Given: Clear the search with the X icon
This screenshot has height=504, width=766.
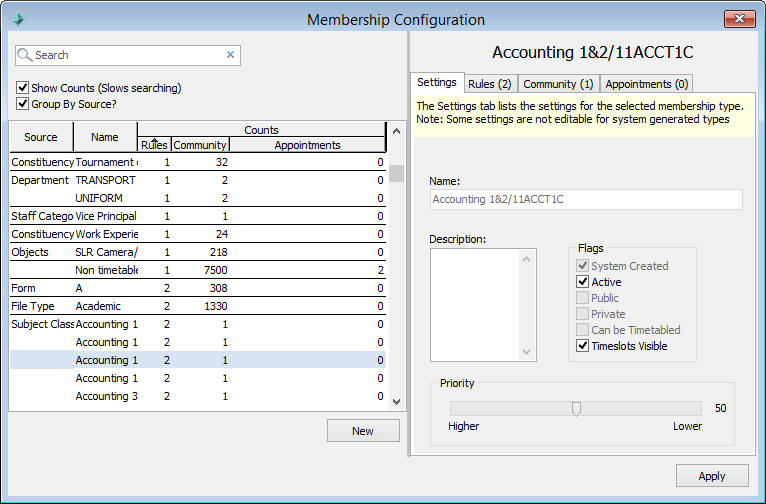Looking at the screenshot, I should (231, 55).
